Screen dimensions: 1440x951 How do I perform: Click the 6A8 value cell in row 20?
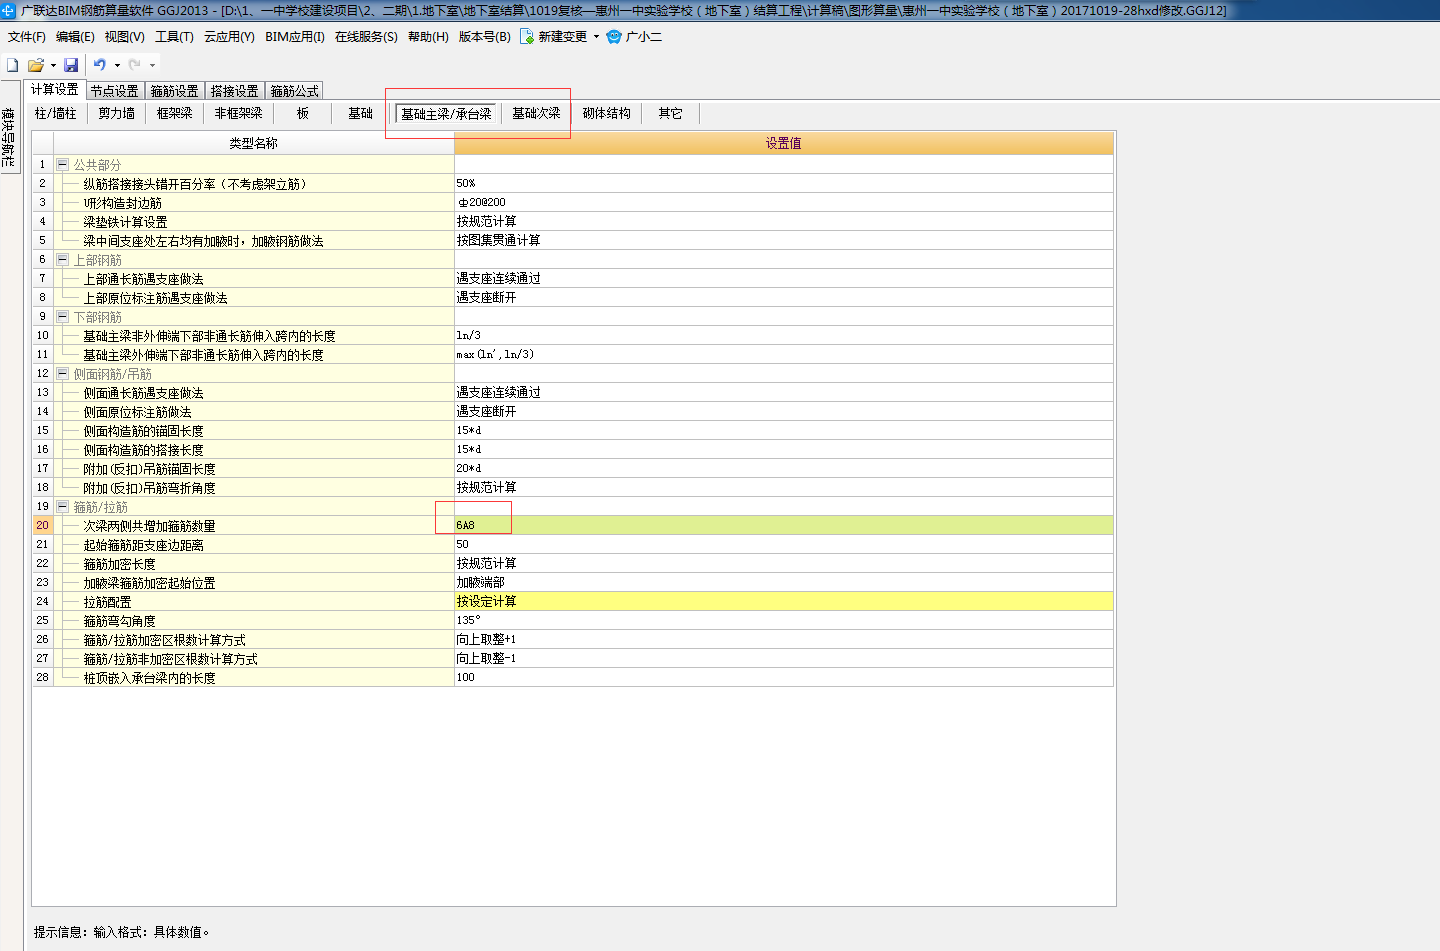click(x=783, y=525)
